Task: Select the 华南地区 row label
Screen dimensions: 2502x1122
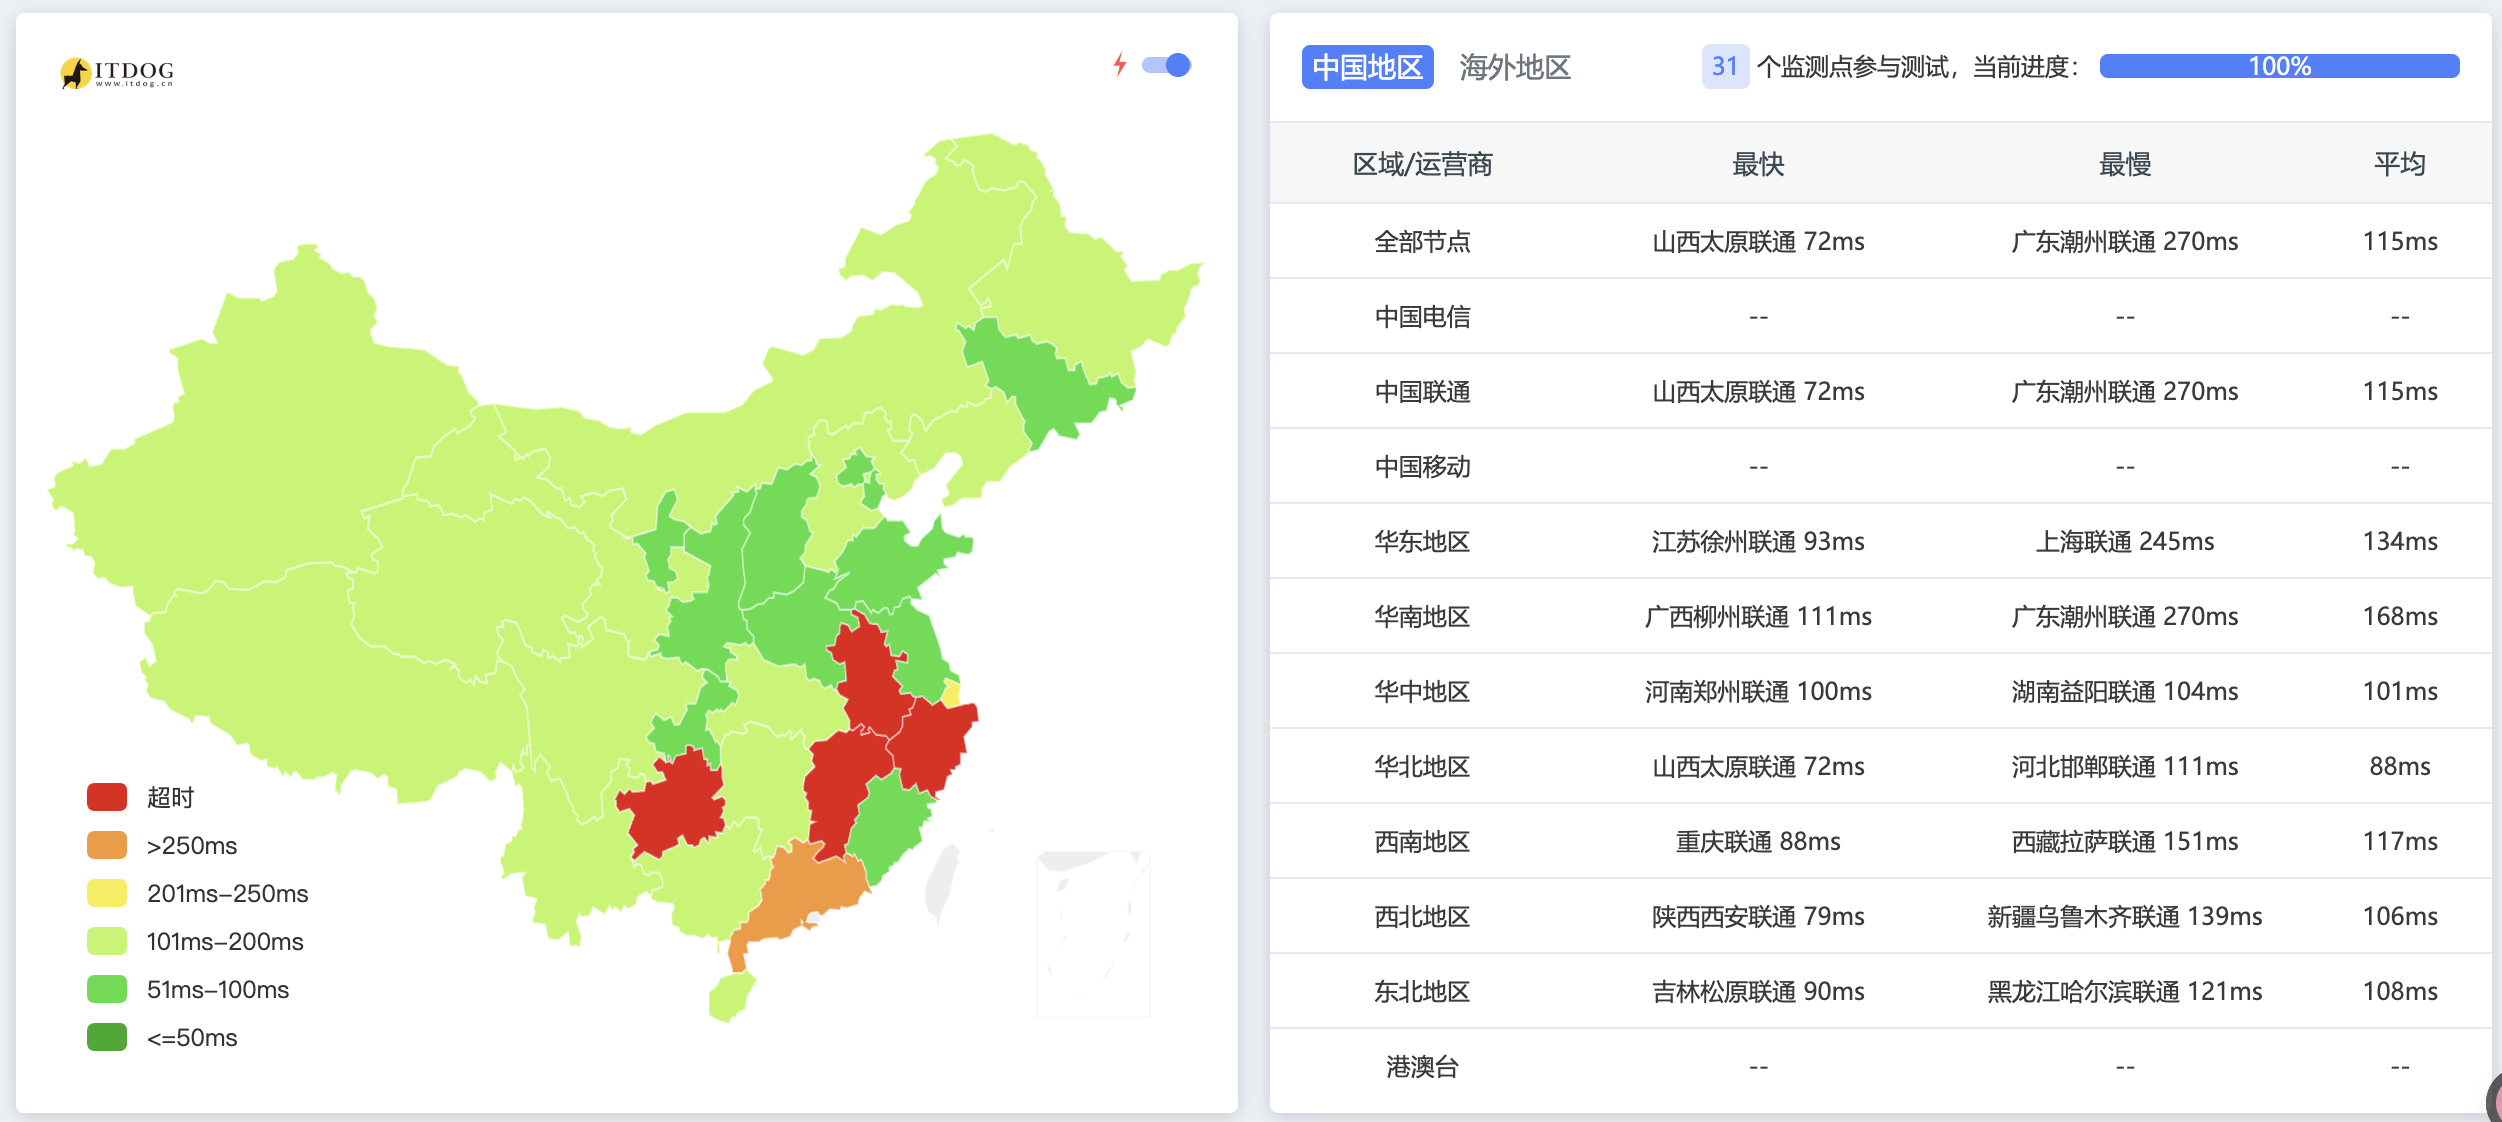Action: click(x=1422, y=616)
